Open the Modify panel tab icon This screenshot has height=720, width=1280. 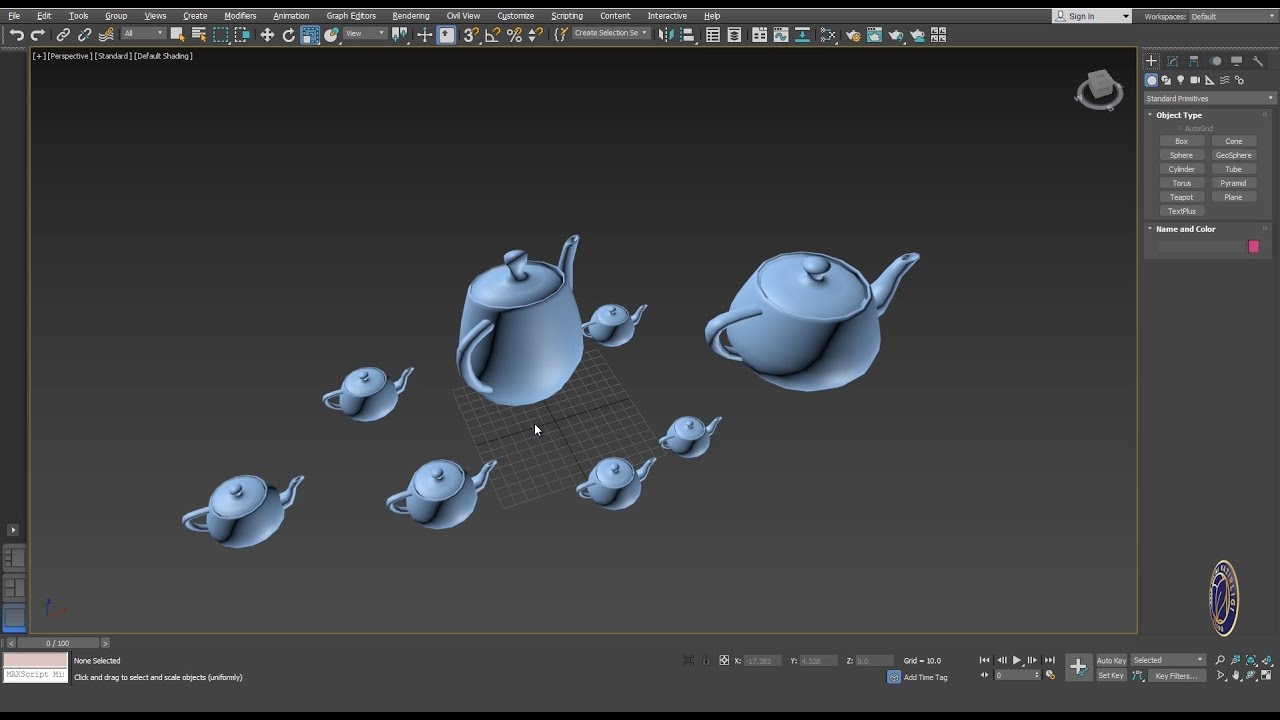[x=1173, y=61]
